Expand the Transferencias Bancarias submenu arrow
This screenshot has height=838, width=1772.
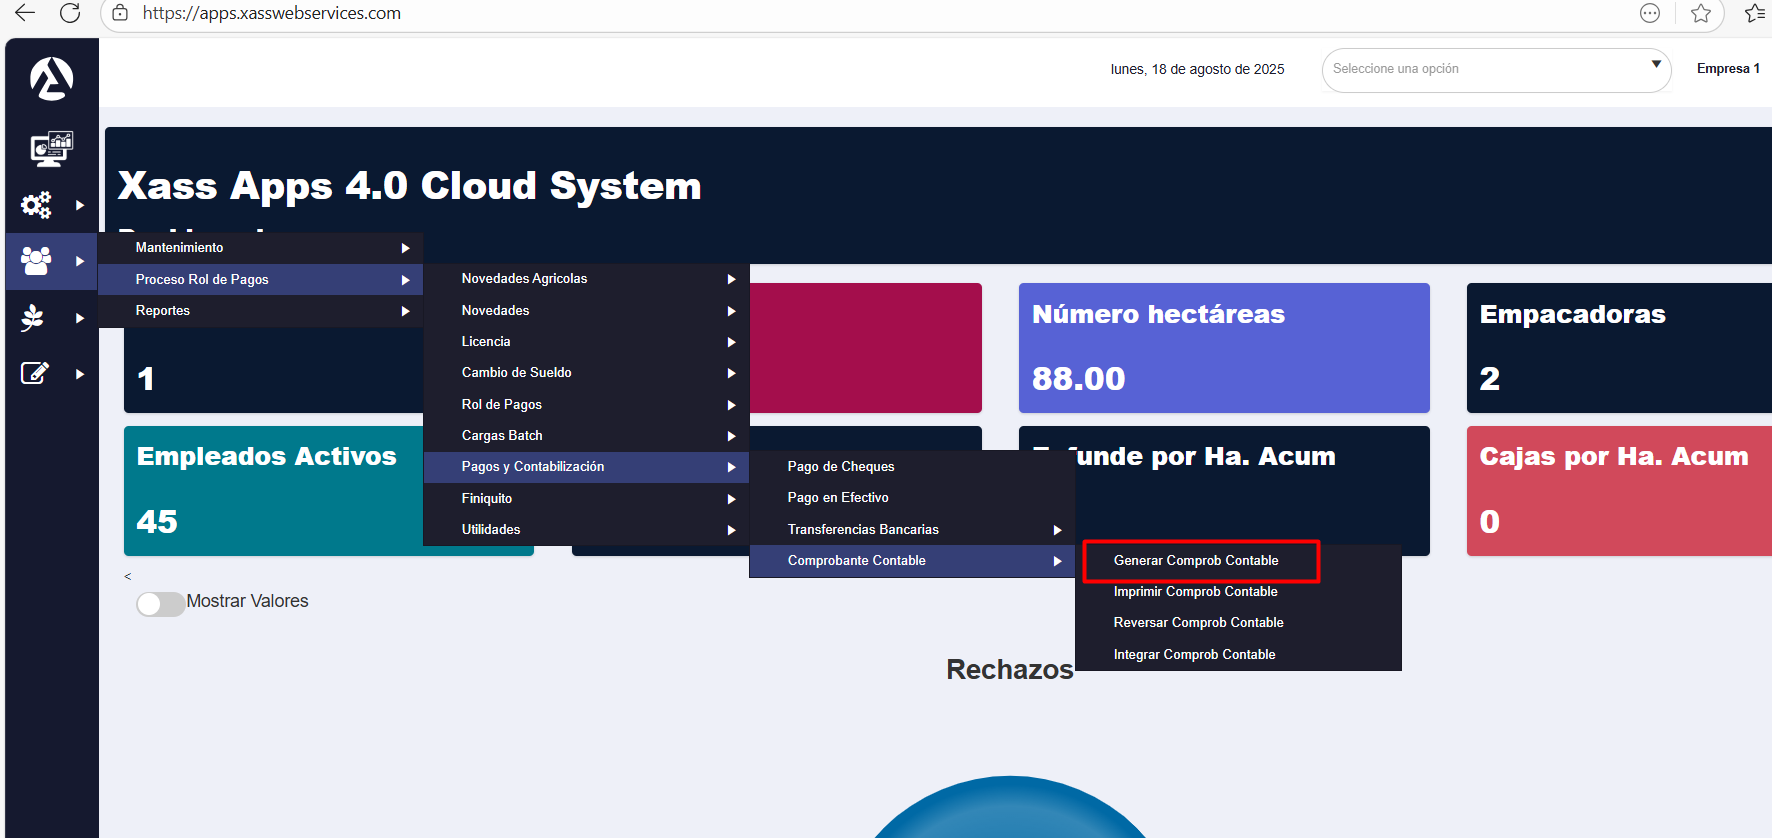pos(1057,530)
